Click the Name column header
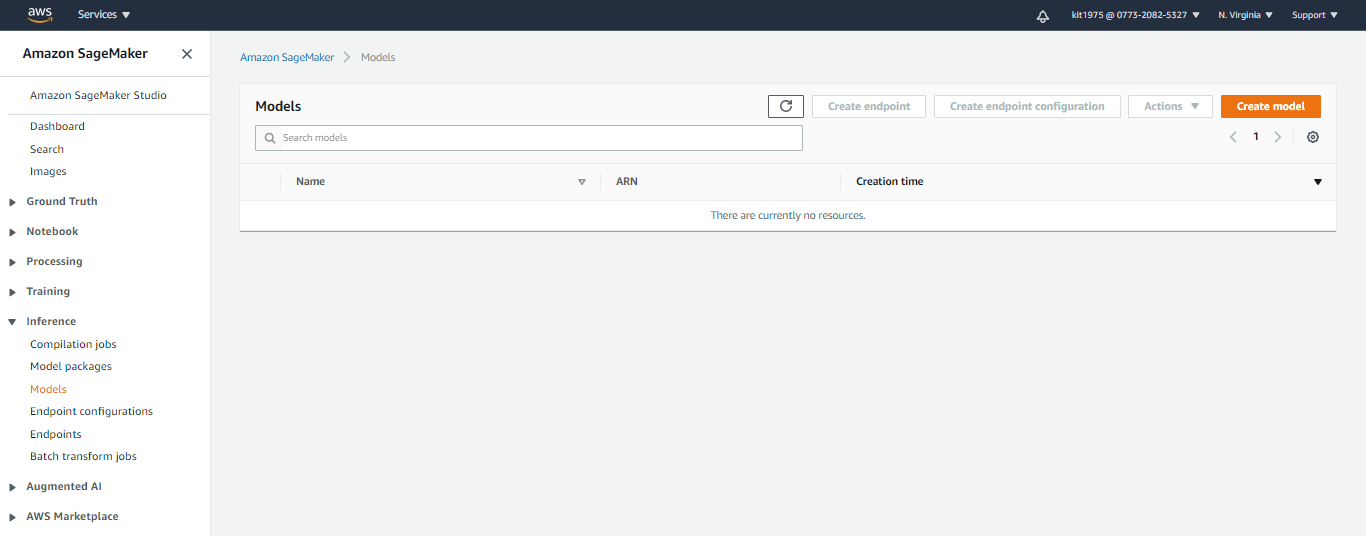 pyautogui.click(x=310, y=181)
